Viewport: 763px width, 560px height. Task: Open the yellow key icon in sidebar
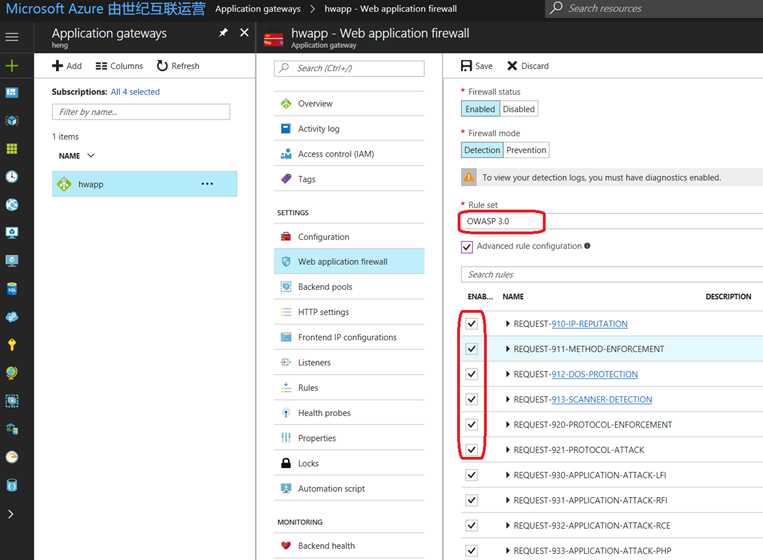point(12,345)
